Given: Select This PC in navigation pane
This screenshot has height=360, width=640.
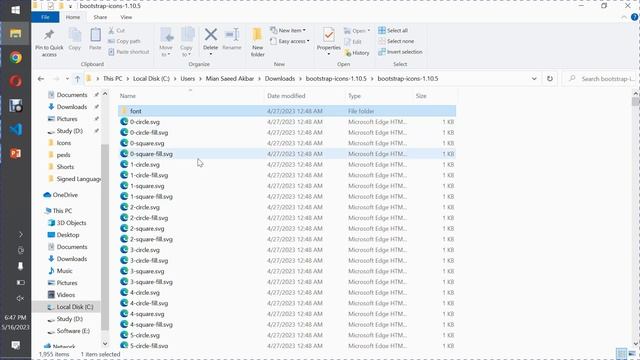Looking at the screenshot, I should [58, 211].
